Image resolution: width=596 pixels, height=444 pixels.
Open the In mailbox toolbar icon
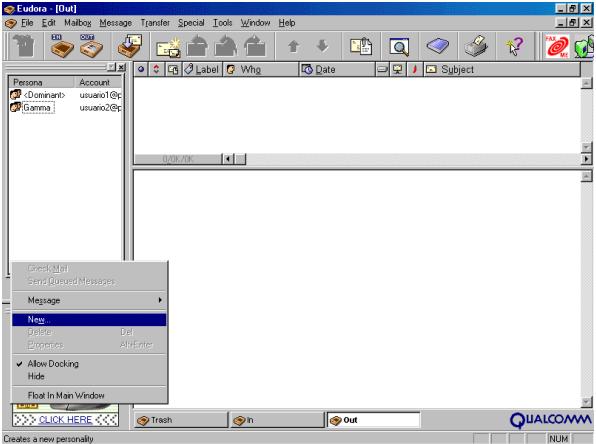(x=61, y=46)
